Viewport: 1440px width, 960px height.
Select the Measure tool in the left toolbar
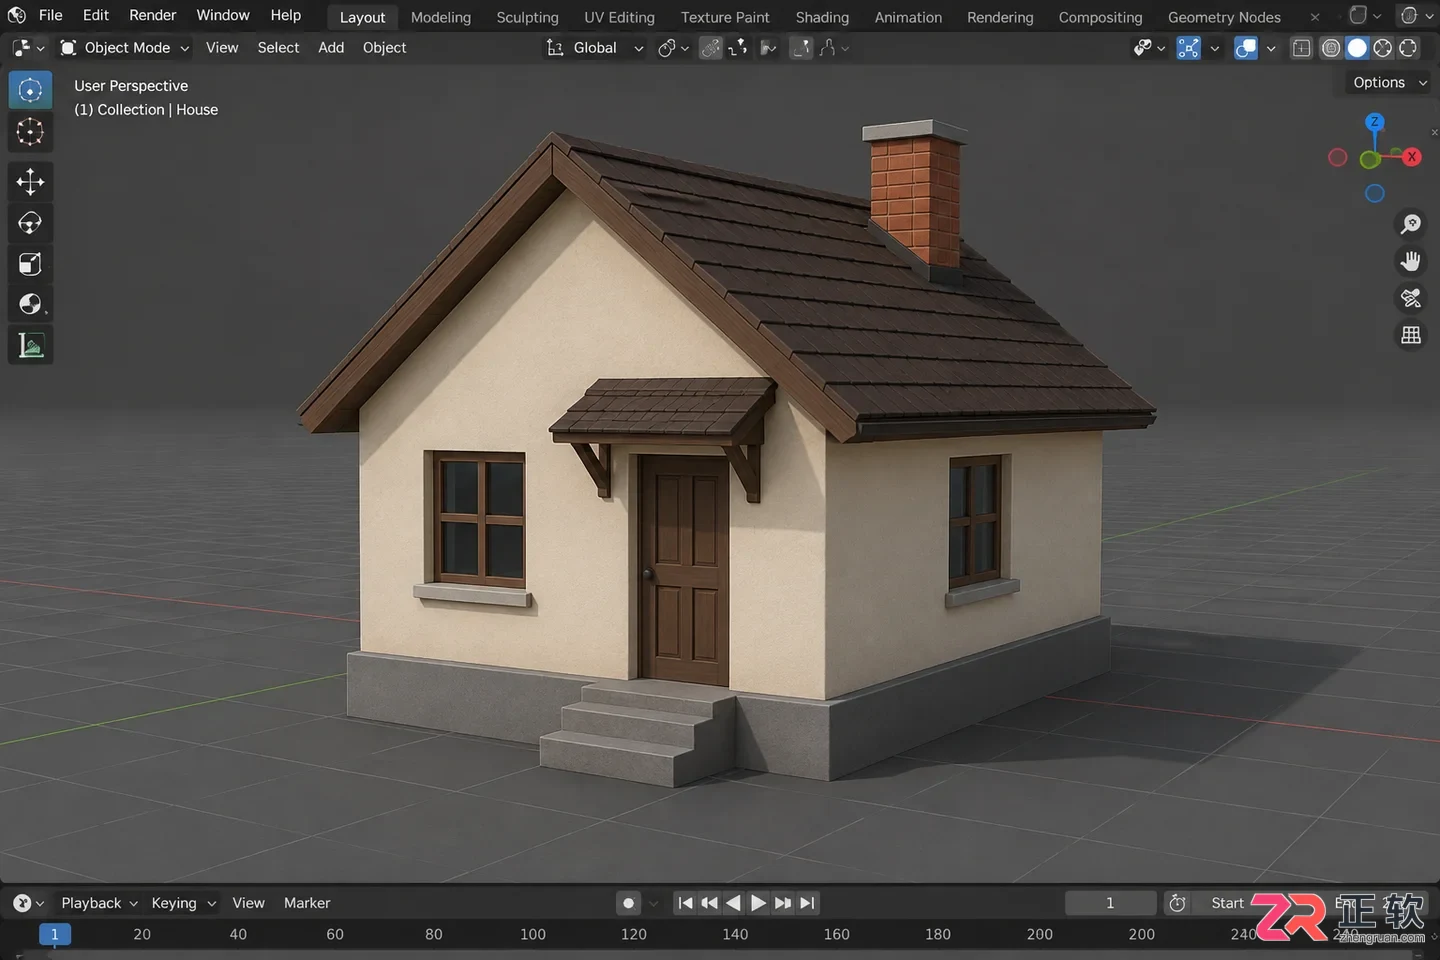[x=30, y=345]
